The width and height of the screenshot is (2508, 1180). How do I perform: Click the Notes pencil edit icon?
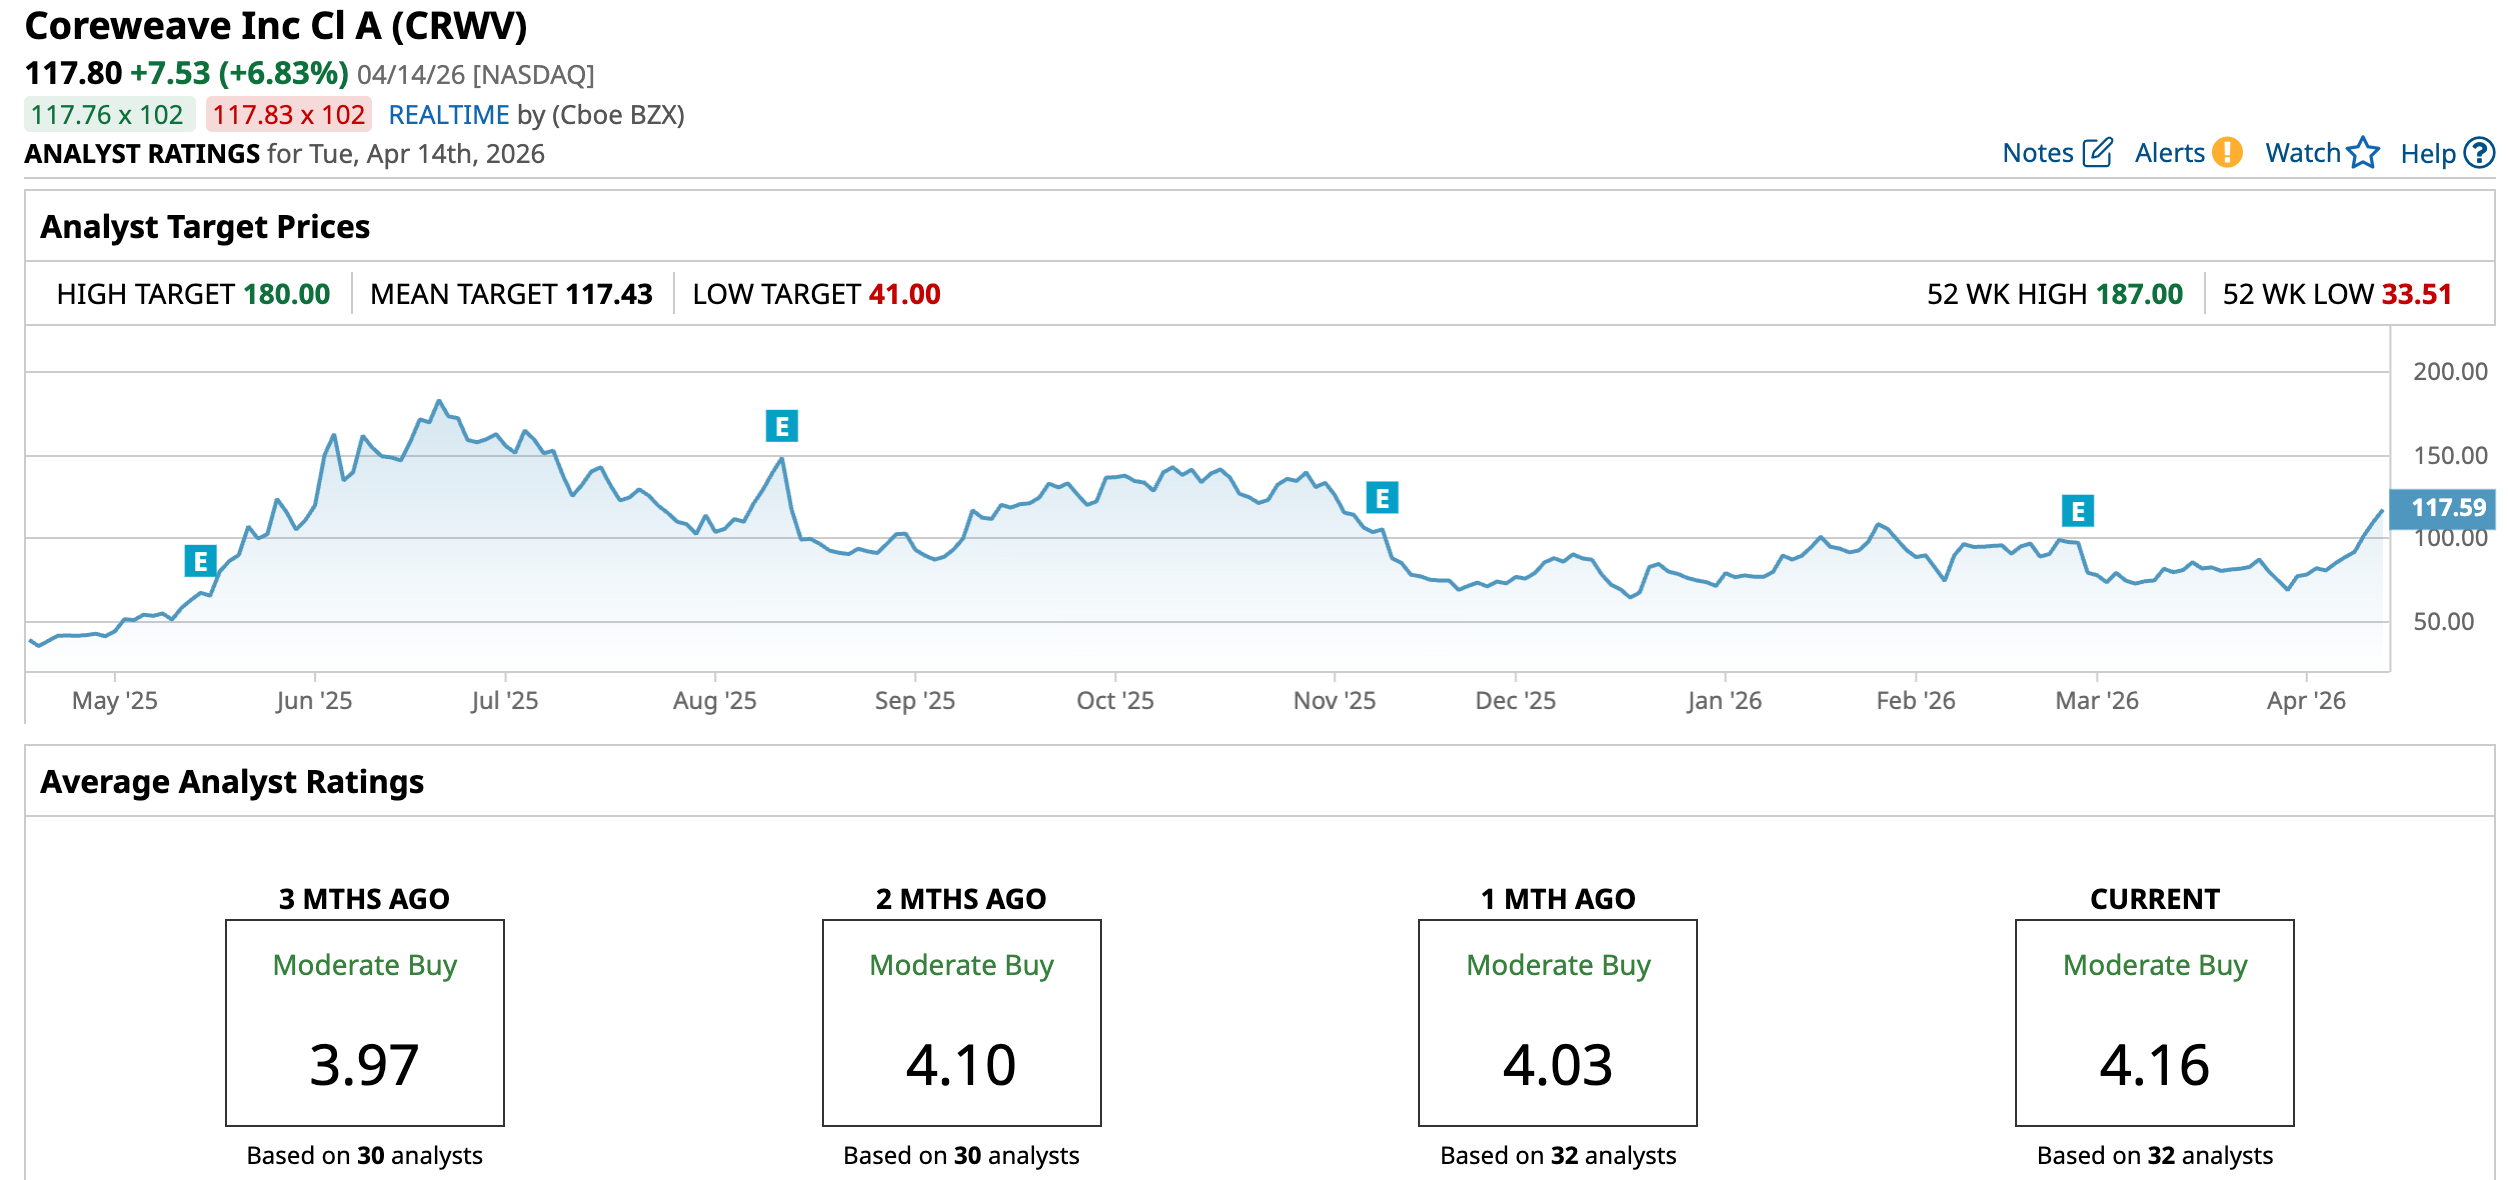2097,153
